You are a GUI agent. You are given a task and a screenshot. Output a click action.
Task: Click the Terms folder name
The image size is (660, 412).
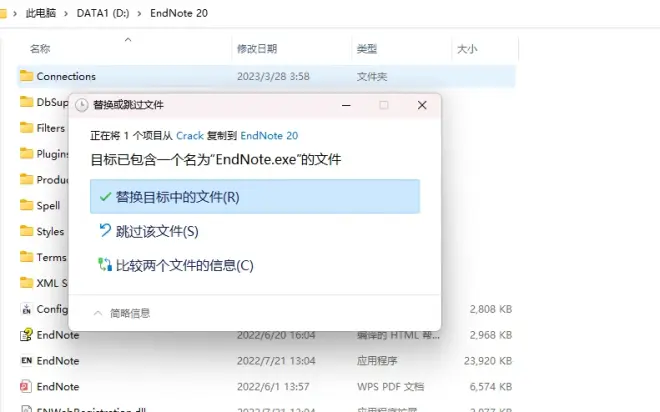[x=51, y=257]
